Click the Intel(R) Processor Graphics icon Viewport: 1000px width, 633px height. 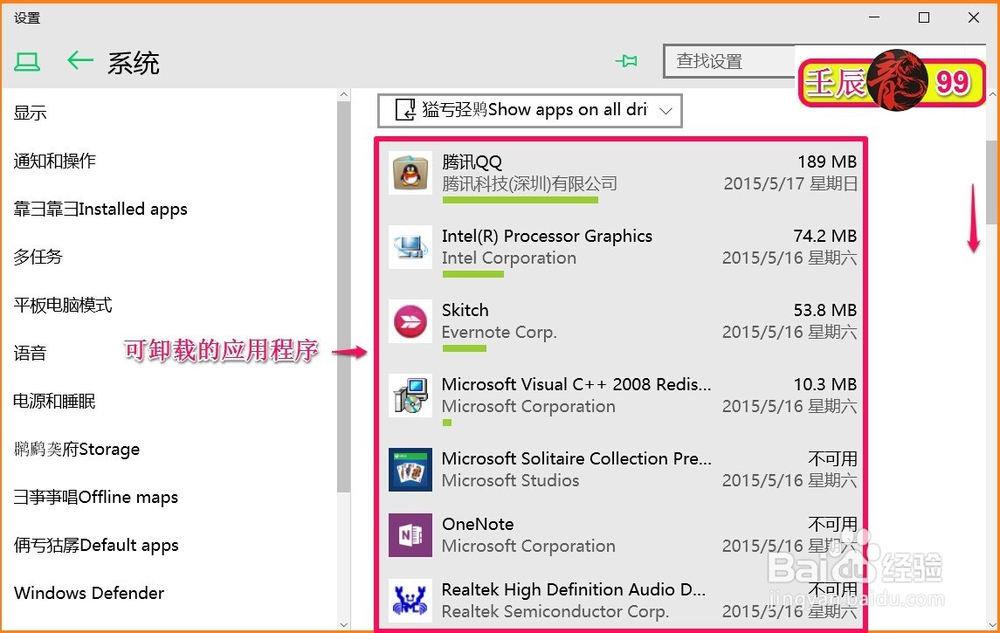(410, 247)
